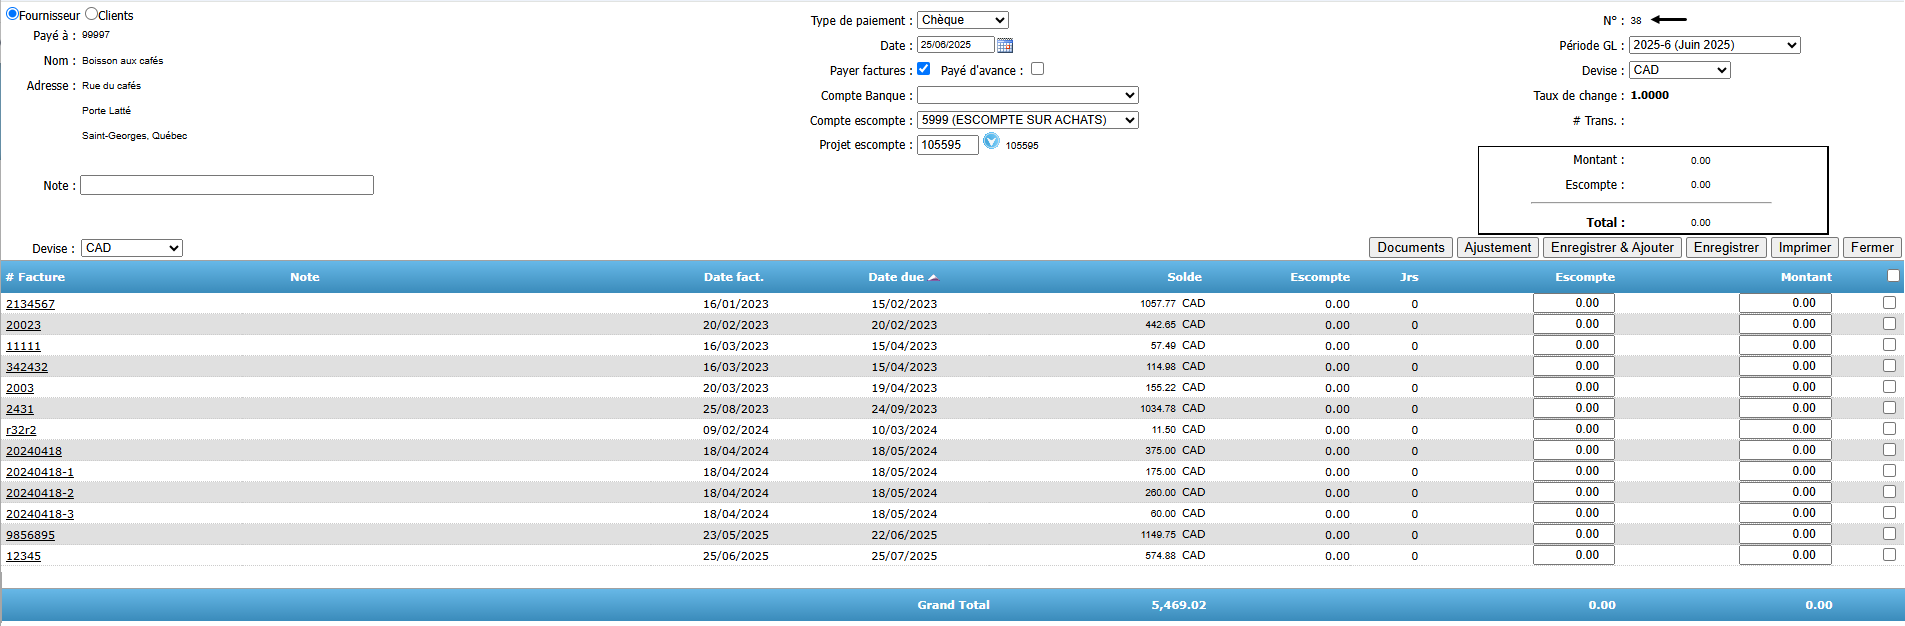The image size is (1905, 626).
Task: Select the Fournisseur radio button
Action: (x=12, y=14)
